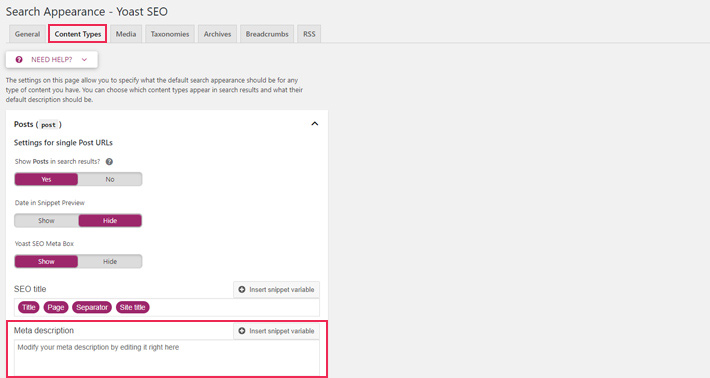Click Insert snippet variable for Meta description
Screen dimensions: 710x378
pos(276,331)
